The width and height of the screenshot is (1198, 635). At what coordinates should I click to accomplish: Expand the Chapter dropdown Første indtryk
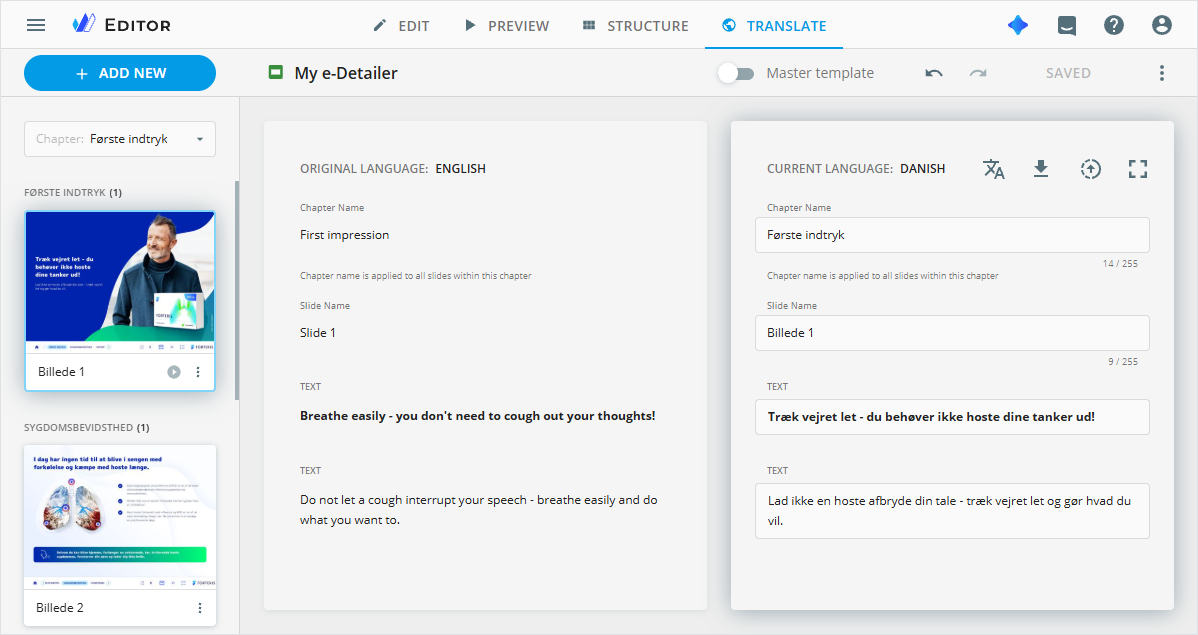tap(120, 139)
